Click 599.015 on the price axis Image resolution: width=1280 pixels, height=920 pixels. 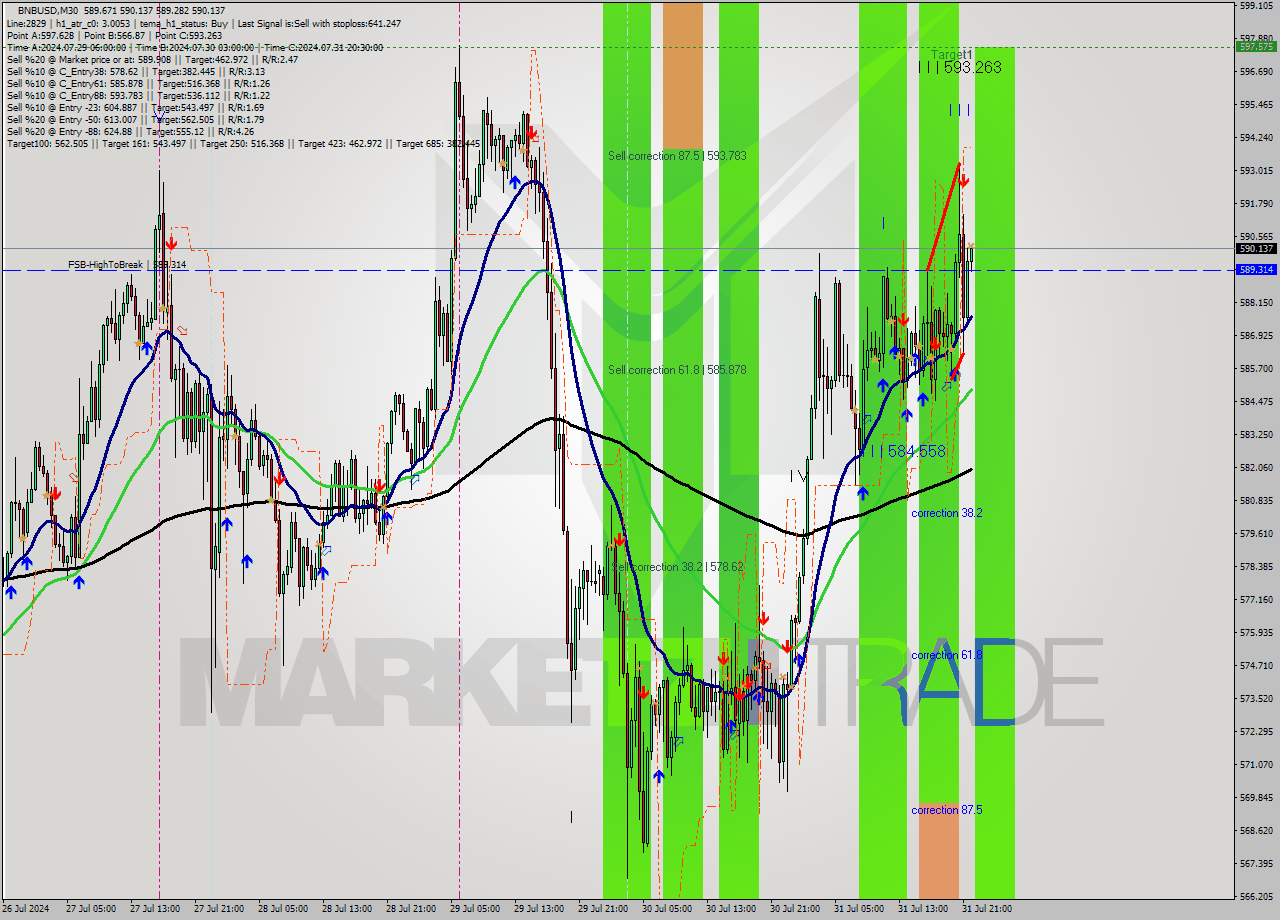pyautogui.click(x=1256, y=5)
